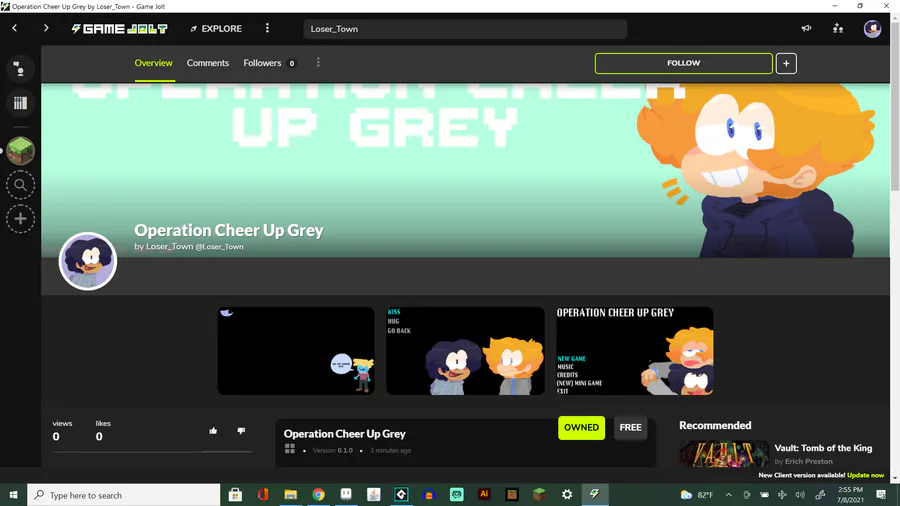The height and width of the screenshot is (506, 900).
Task: Click the FREE price tag
Action: point(630,427)
